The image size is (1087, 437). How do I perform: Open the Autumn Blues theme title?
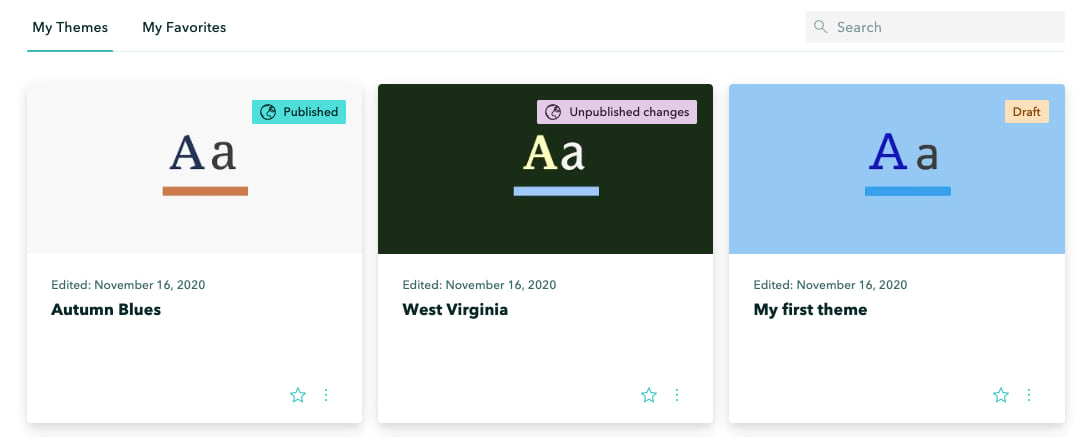(x=106, y=309)
